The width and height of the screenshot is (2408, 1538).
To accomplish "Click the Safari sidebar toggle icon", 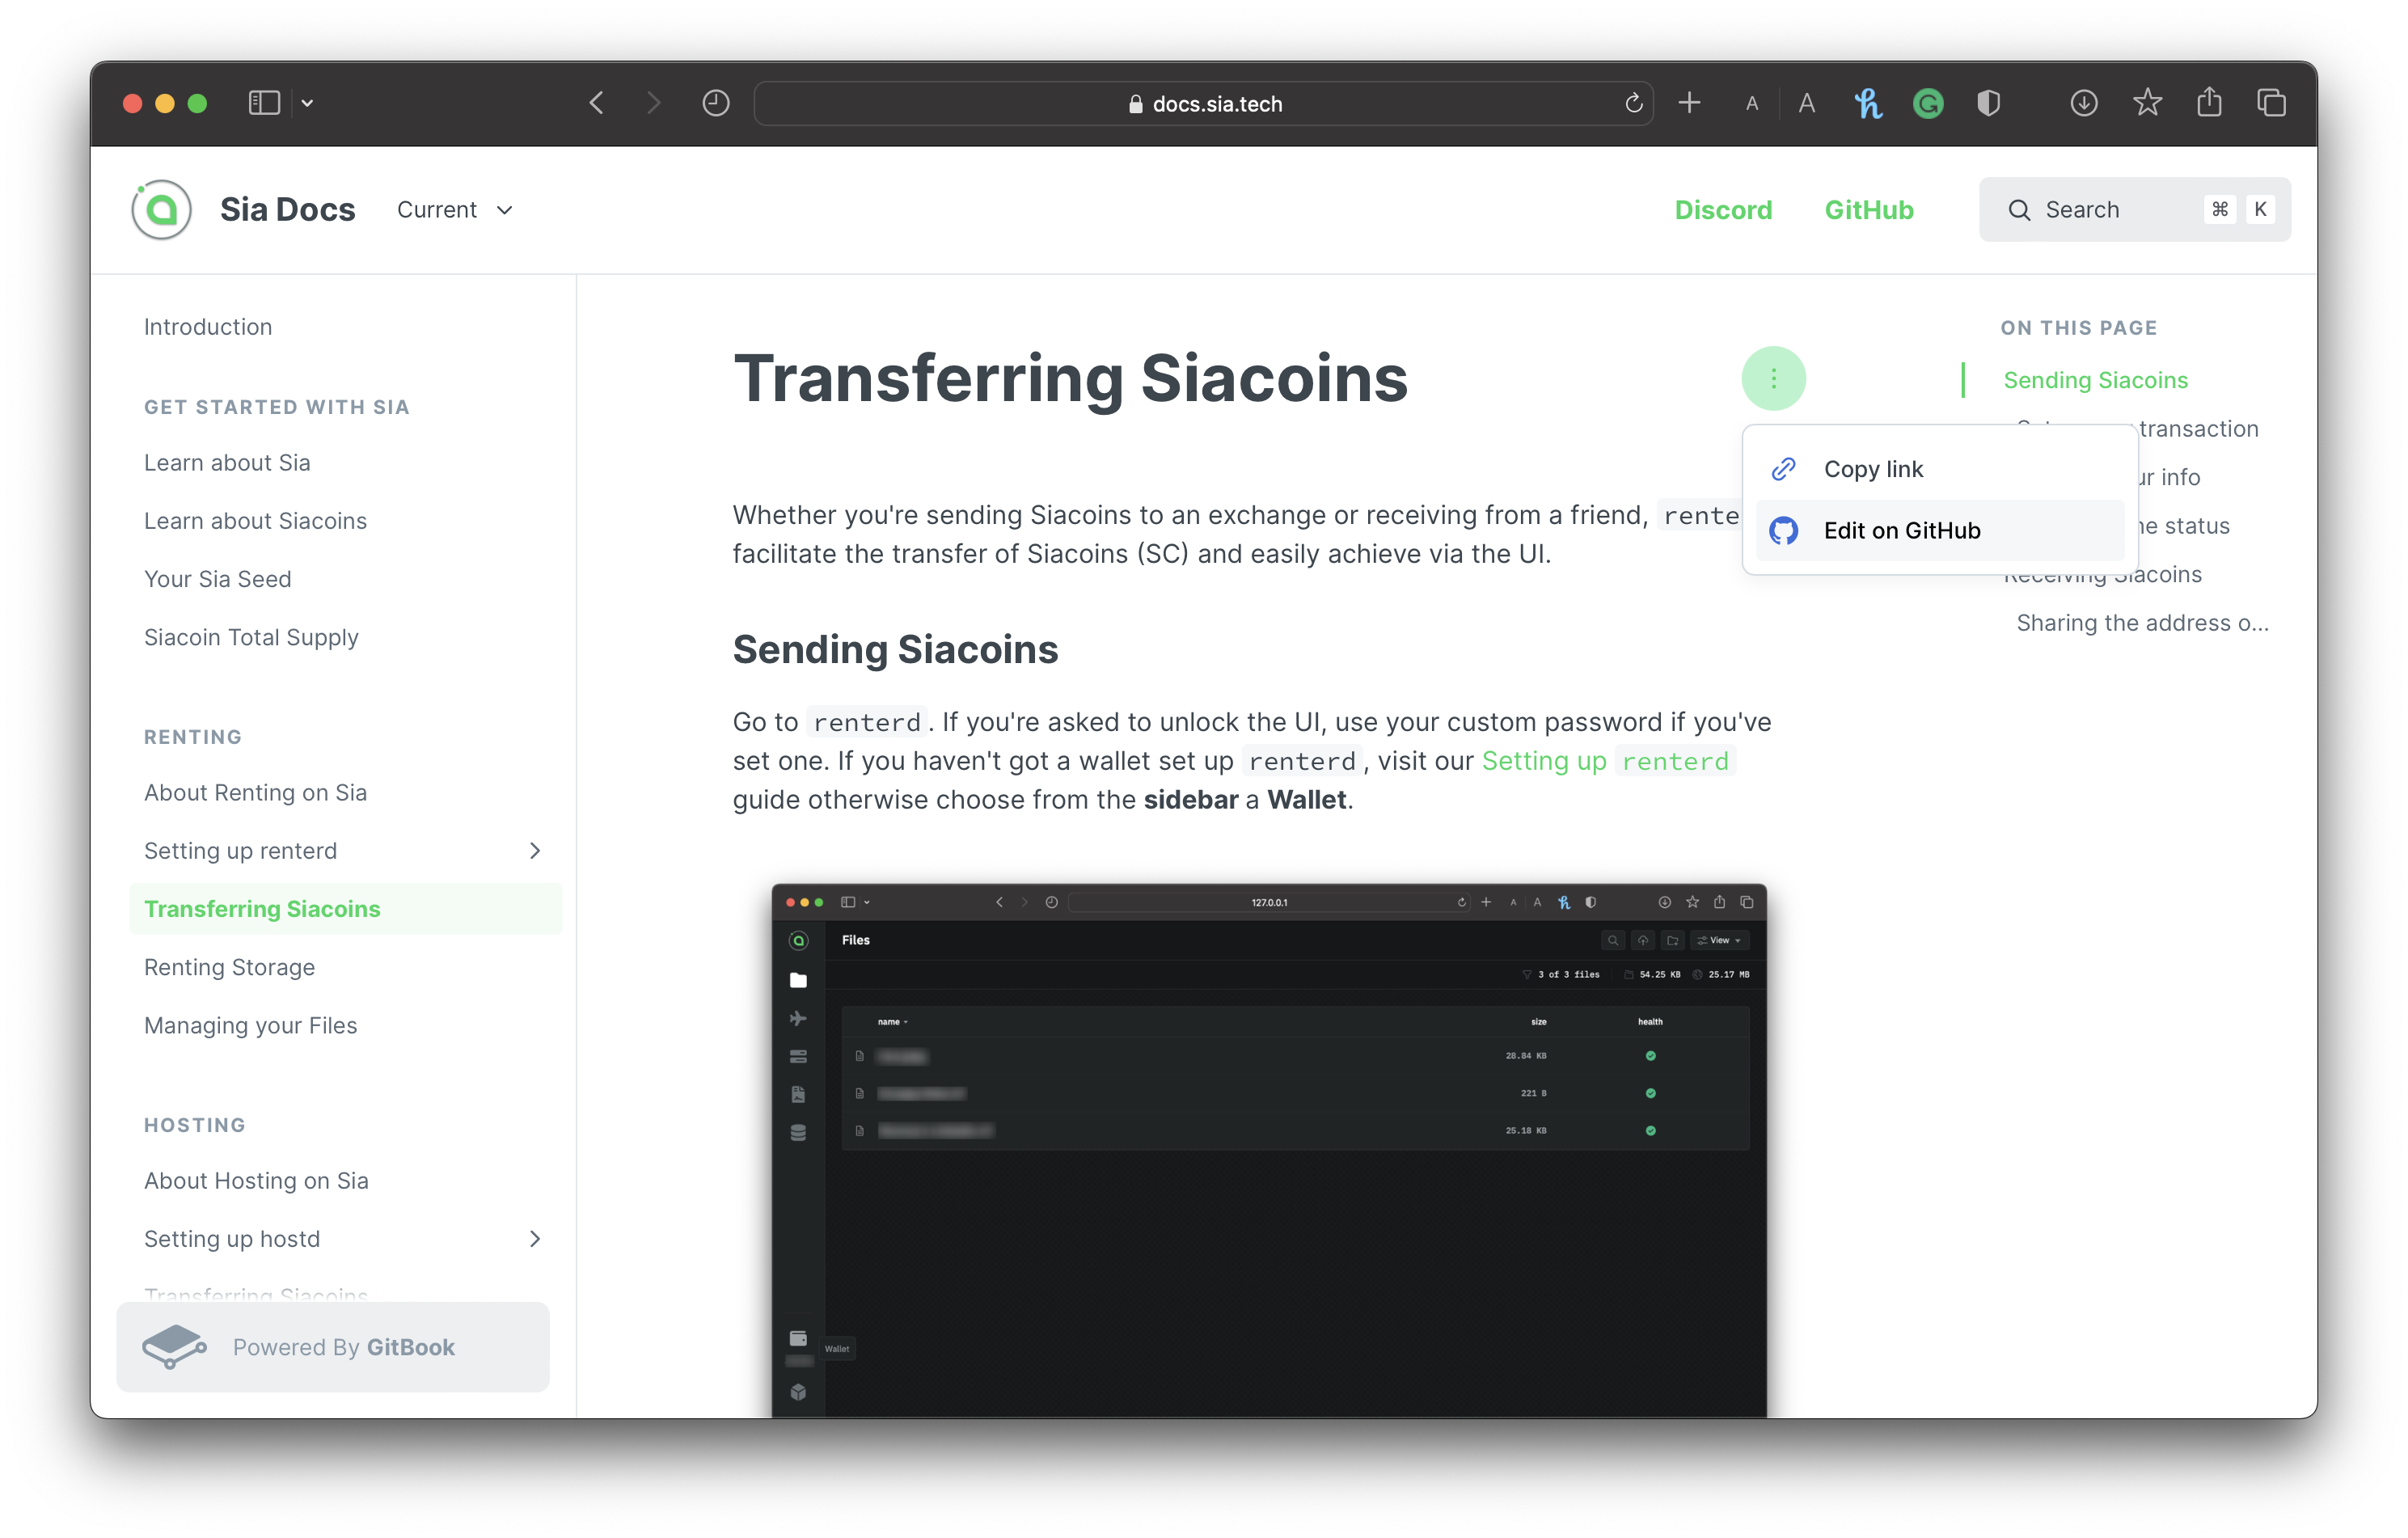I will tap(264, 103).
